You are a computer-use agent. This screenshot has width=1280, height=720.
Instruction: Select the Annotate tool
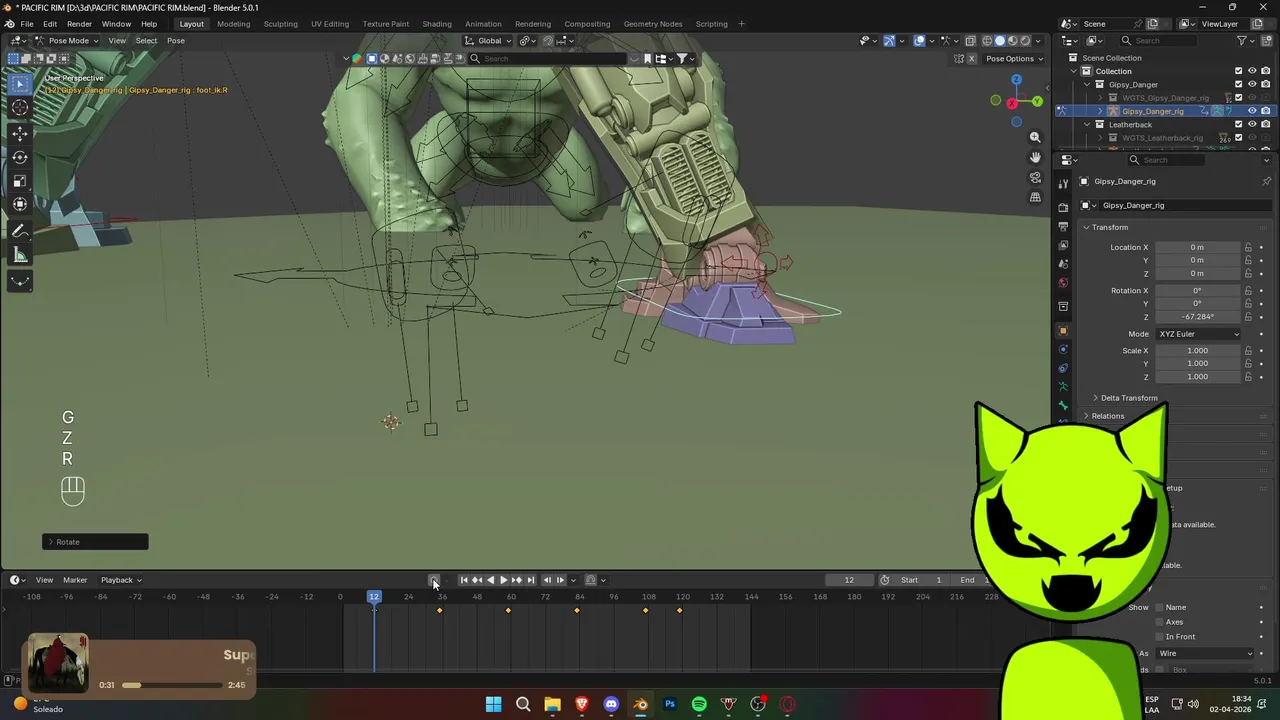(20, 231)
